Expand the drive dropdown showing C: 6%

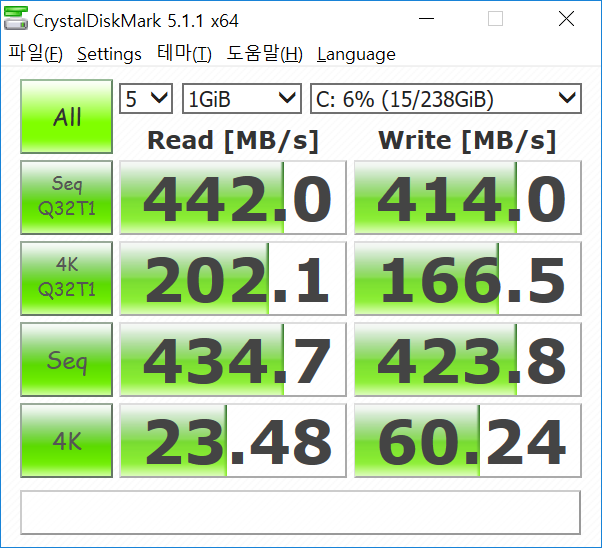446,98
